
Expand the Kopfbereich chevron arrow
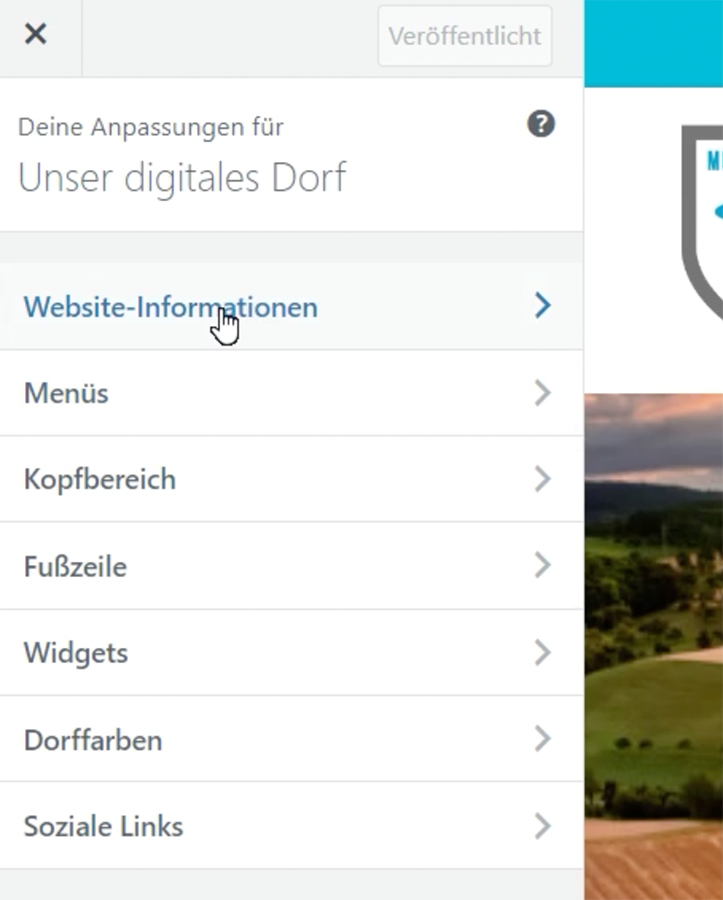click(542, 479)
